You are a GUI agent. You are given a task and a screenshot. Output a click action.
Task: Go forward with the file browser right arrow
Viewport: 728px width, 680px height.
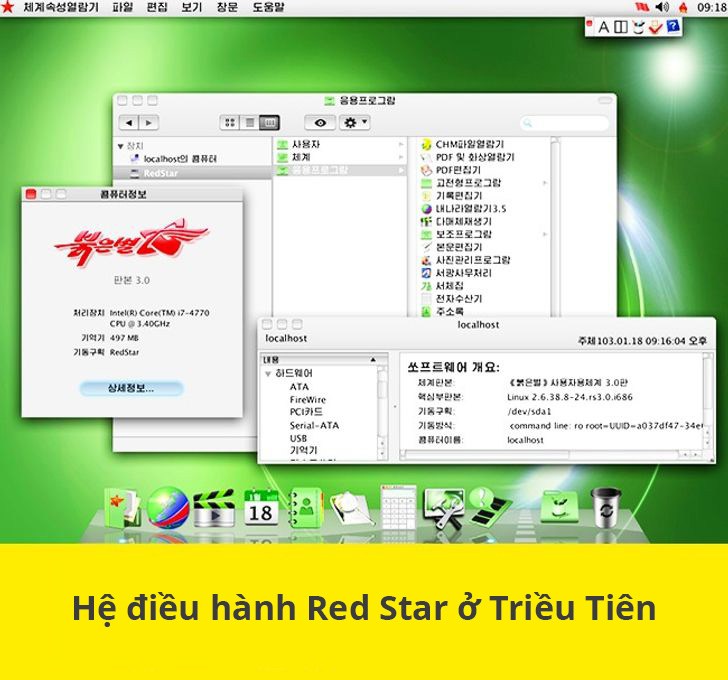(149, 123)
